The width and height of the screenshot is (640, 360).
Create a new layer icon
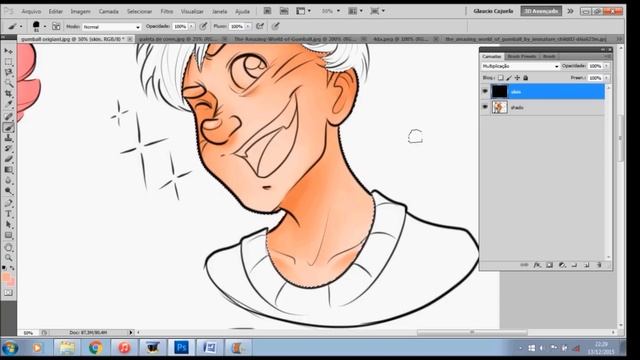pyautogui.click(x=587, y=265)
